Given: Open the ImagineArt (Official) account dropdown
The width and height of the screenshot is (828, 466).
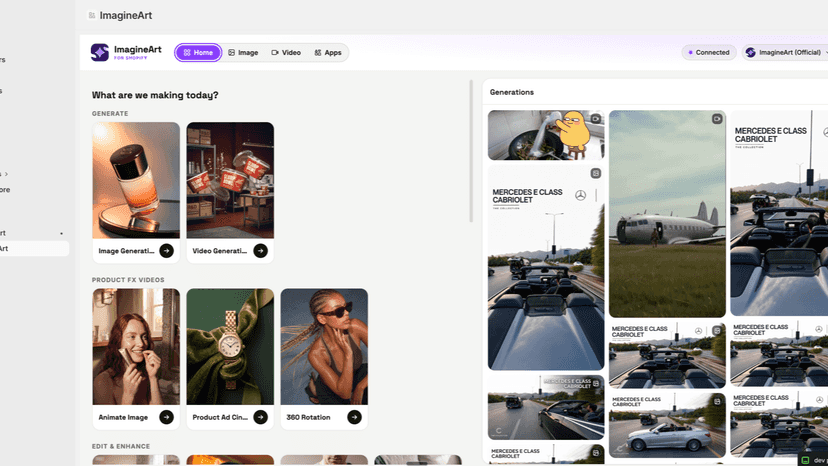Looking at the screenshot, I should tap(785, 52).
